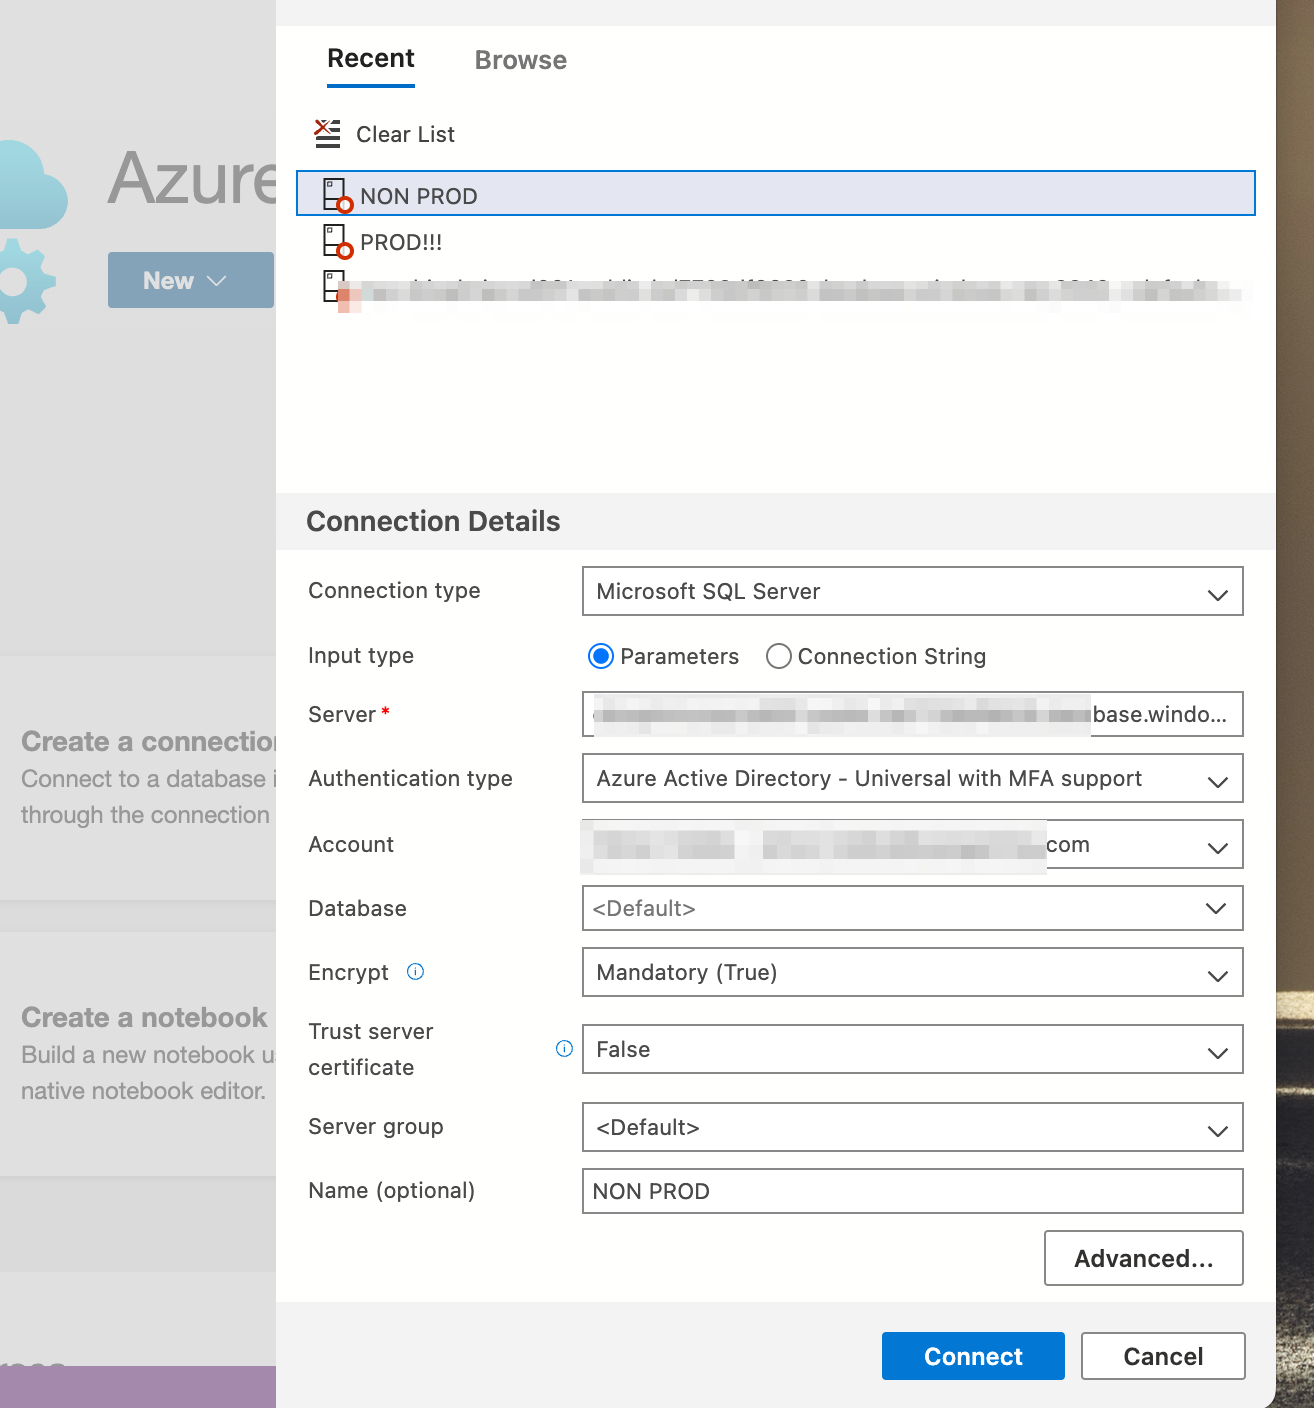Select the PROD!!! recent connection
1314x1408 pixels.
776,241
